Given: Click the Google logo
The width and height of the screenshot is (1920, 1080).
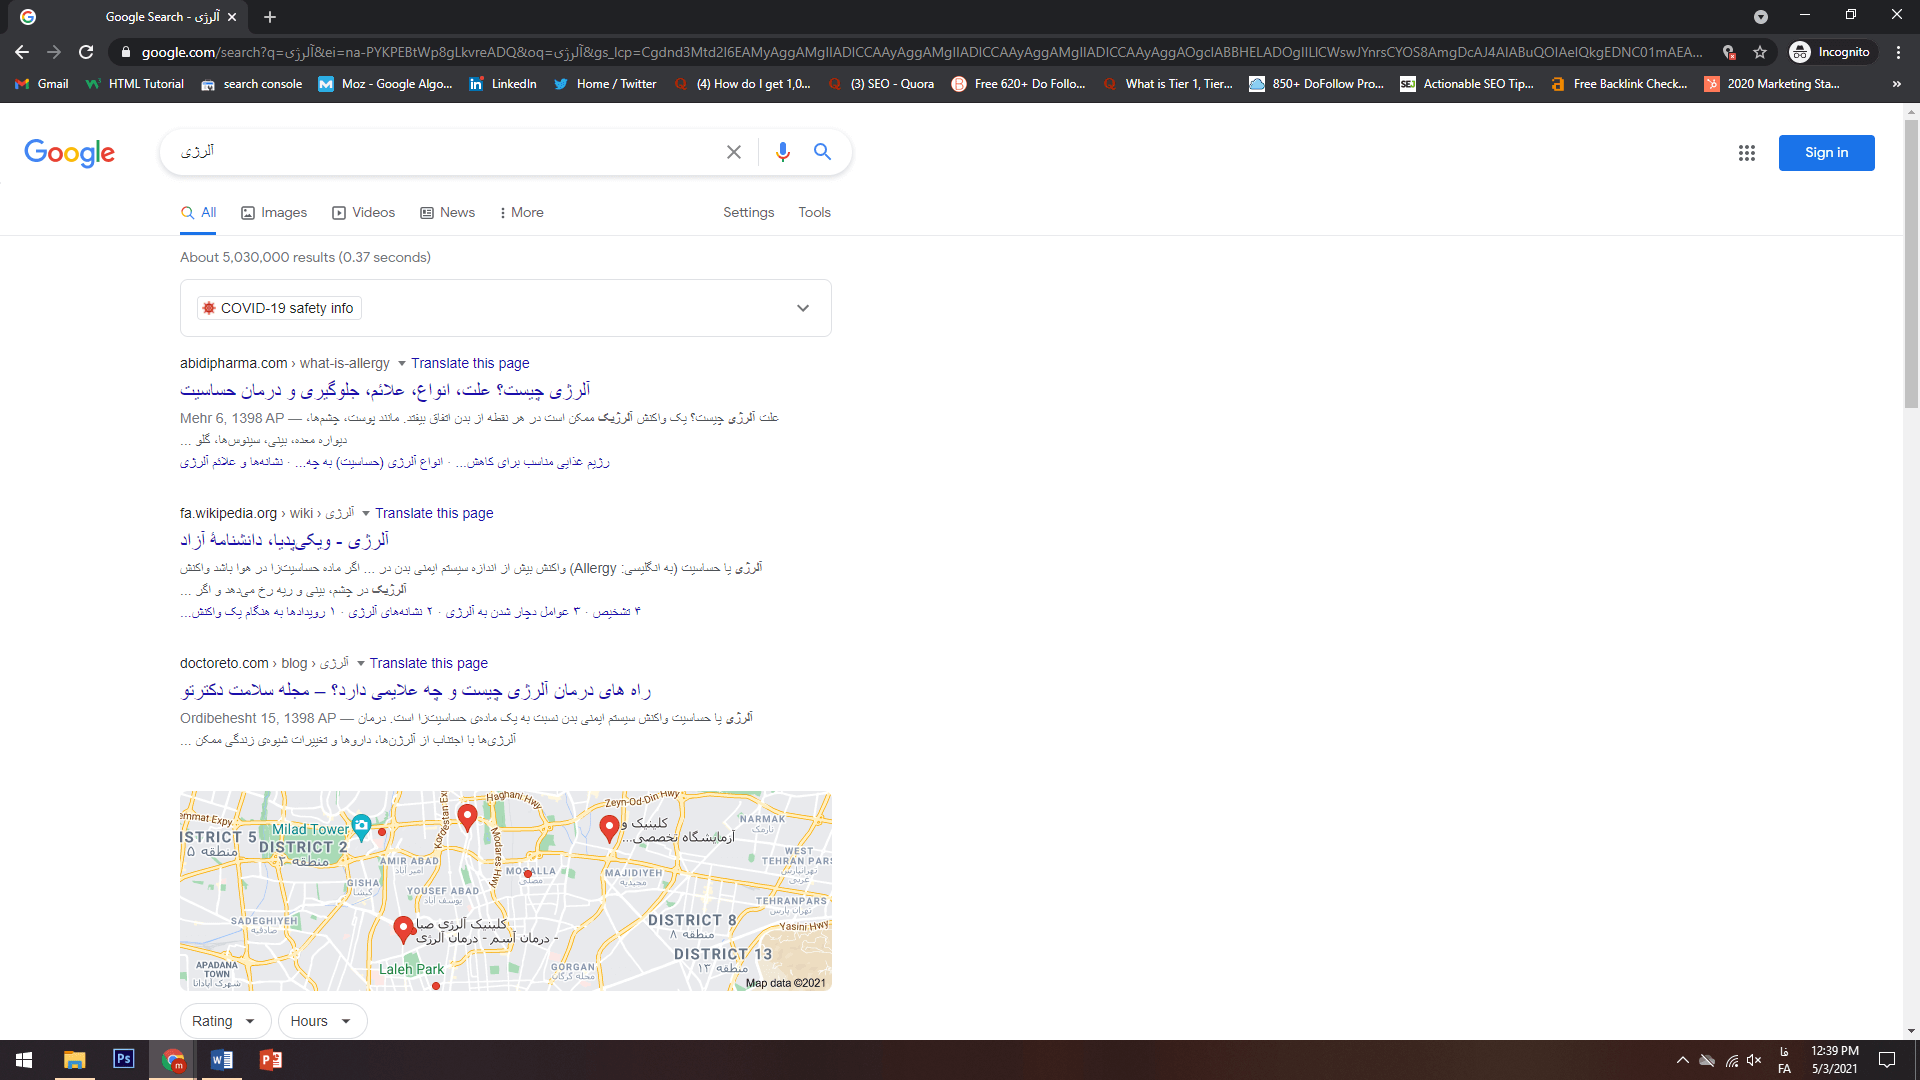Looking at the screenshot, I should [70, 153].
